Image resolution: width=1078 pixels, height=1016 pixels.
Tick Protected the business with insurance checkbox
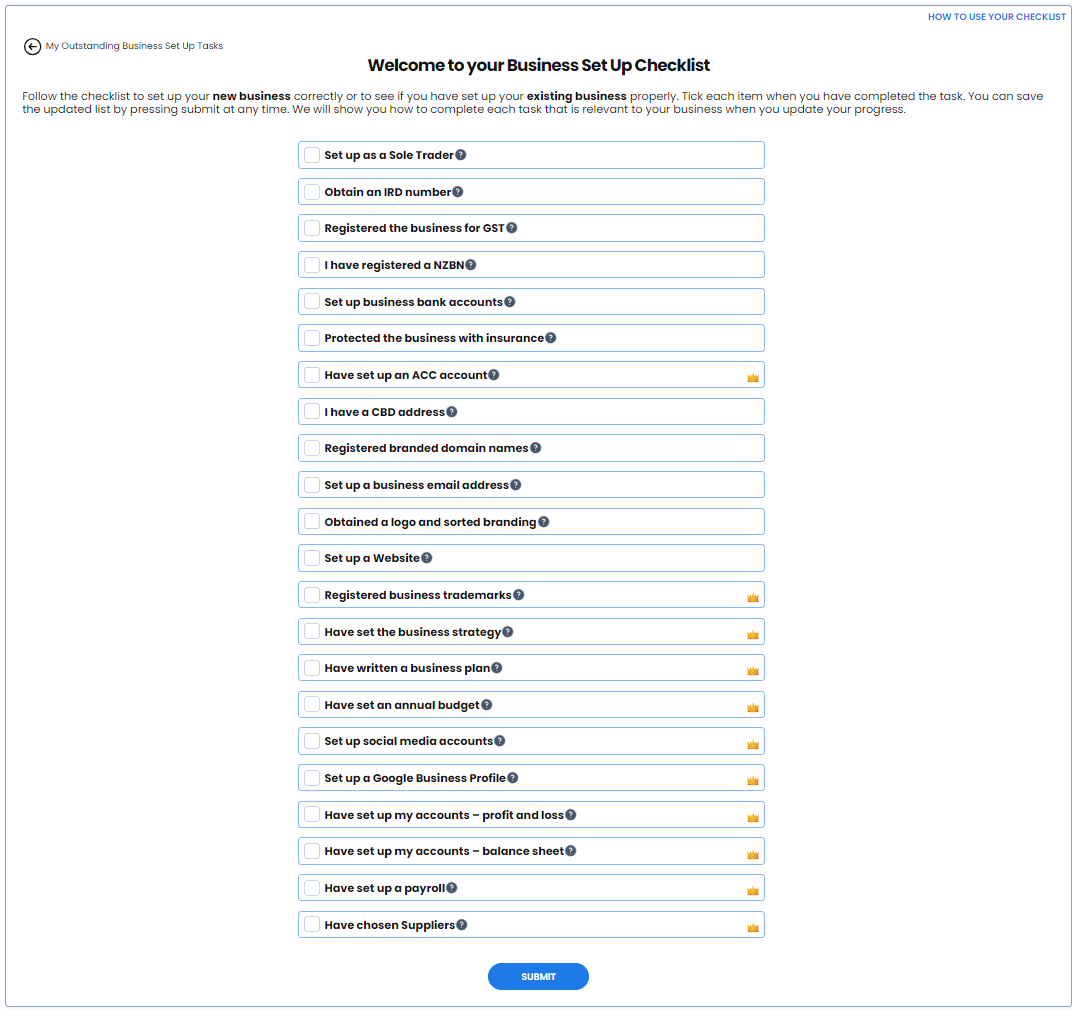click(312, 338)
